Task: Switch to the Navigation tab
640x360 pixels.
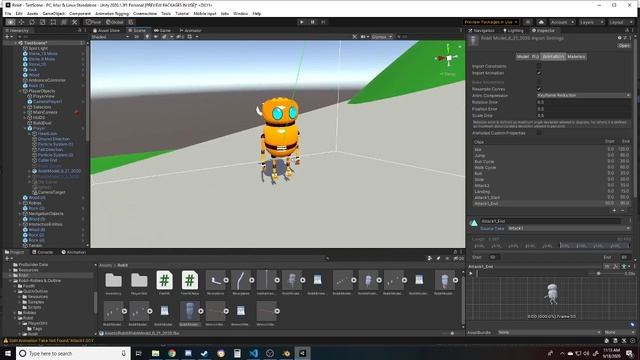Action: (482, 31)
